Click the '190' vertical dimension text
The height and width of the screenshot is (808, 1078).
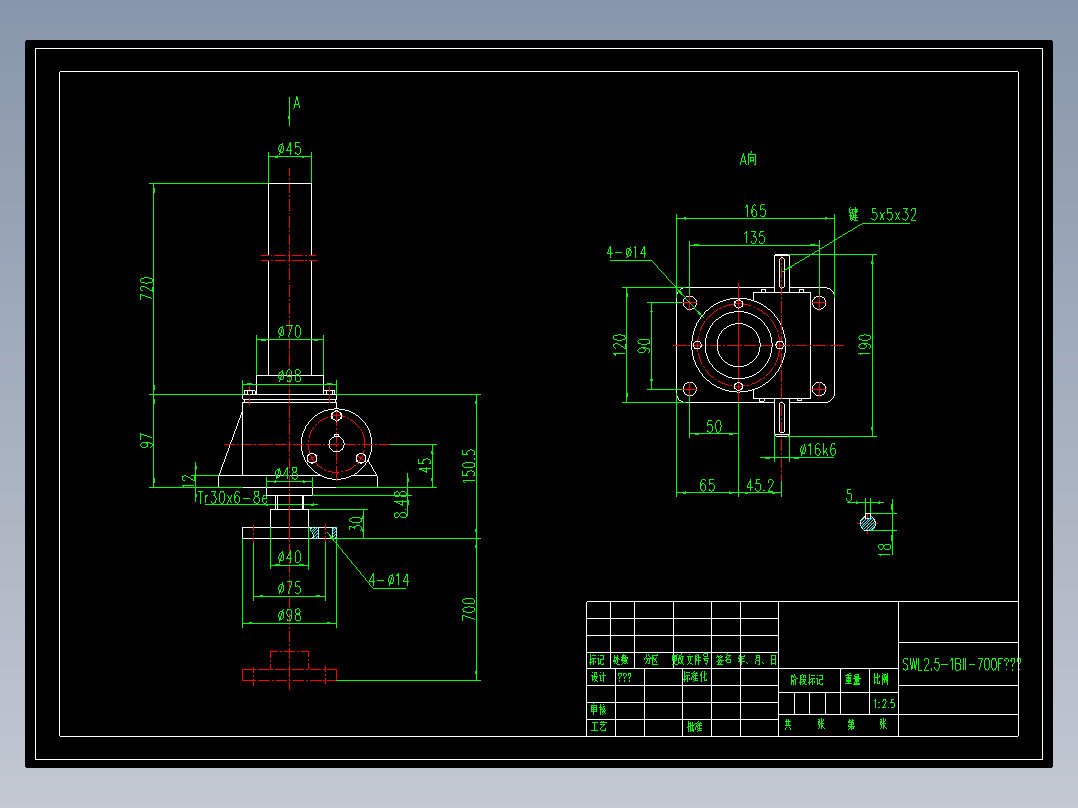(x=864, y=345)
